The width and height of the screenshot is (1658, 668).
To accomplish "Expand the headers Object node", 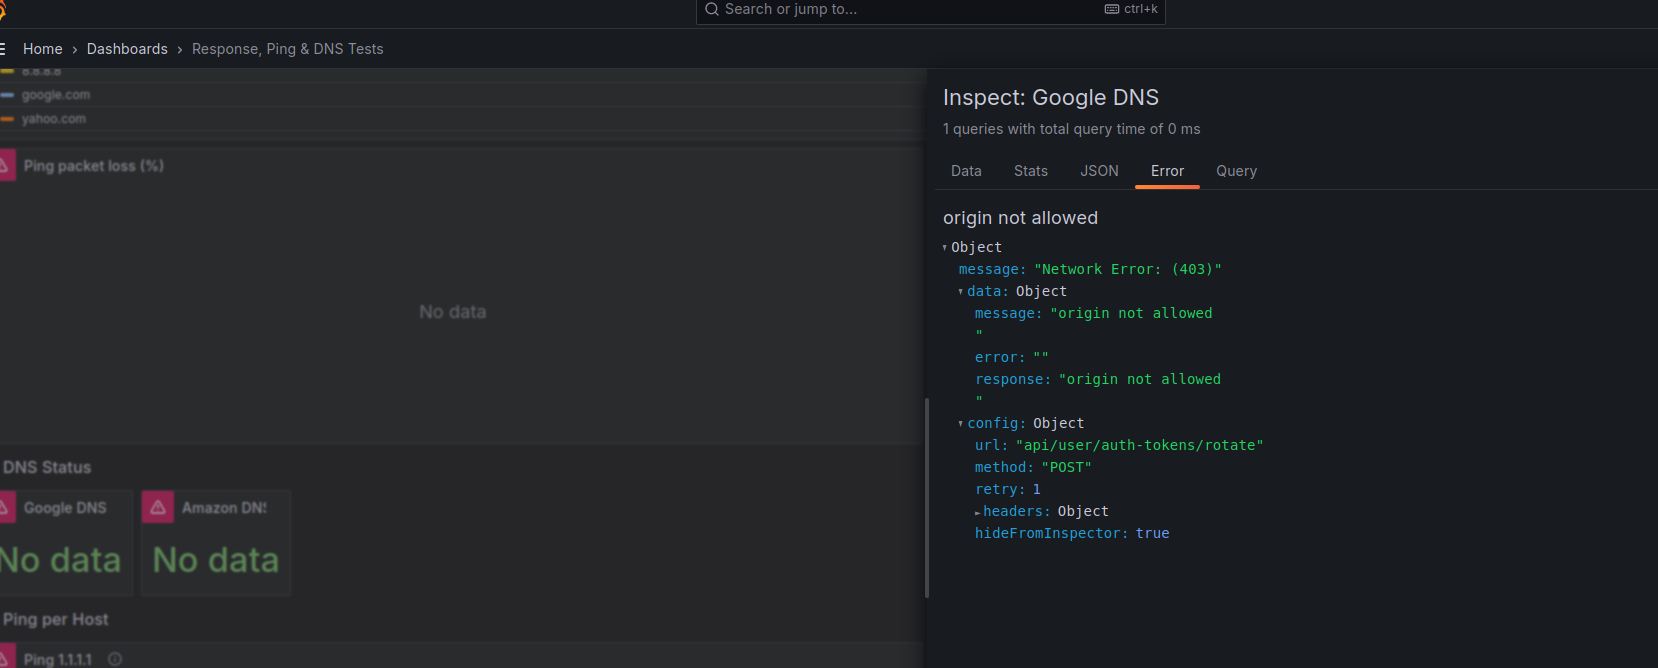I will click(977, 512).
